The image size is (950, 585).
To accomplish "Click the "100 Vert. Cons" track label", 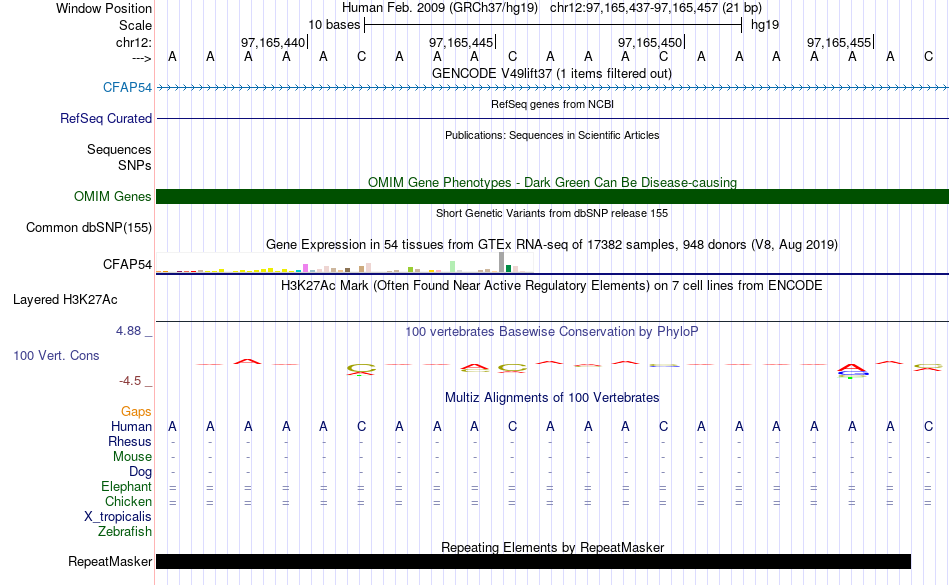I will 56,355.
